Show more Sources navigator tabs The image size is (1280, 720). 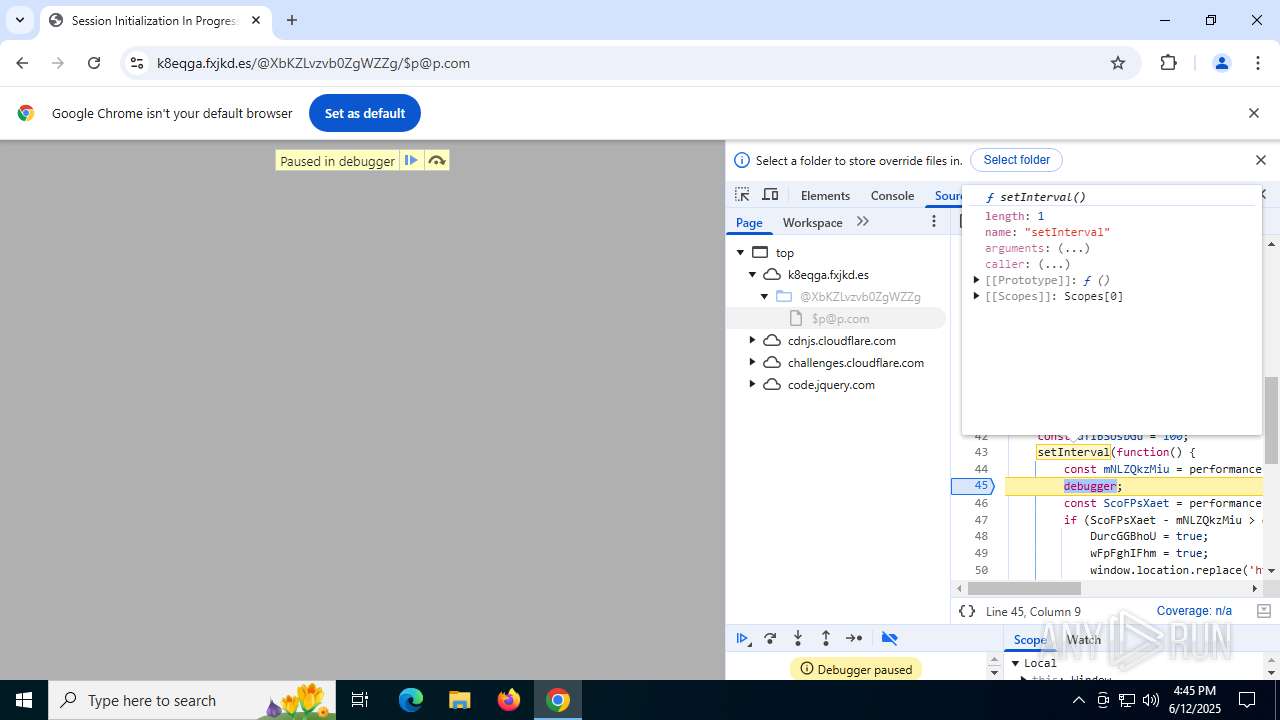pos(863,222)
